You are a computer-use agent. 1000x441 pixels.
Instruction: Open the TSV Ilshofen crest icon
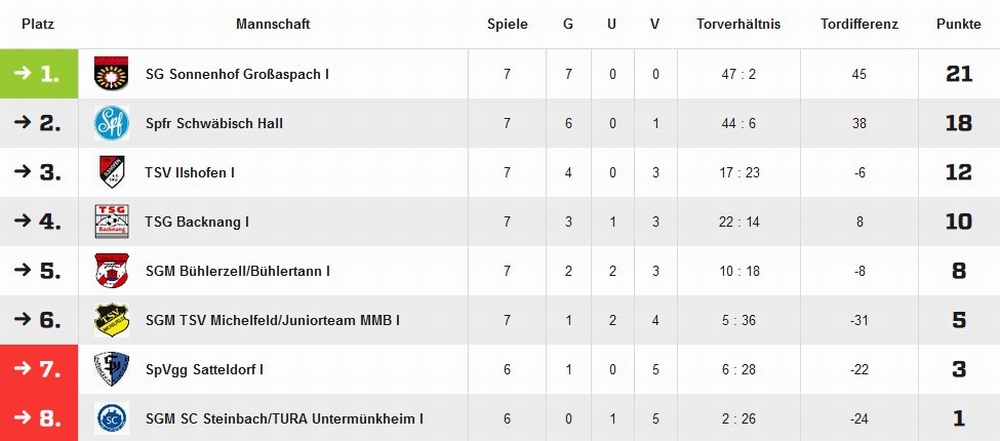(x=112, y=172)
